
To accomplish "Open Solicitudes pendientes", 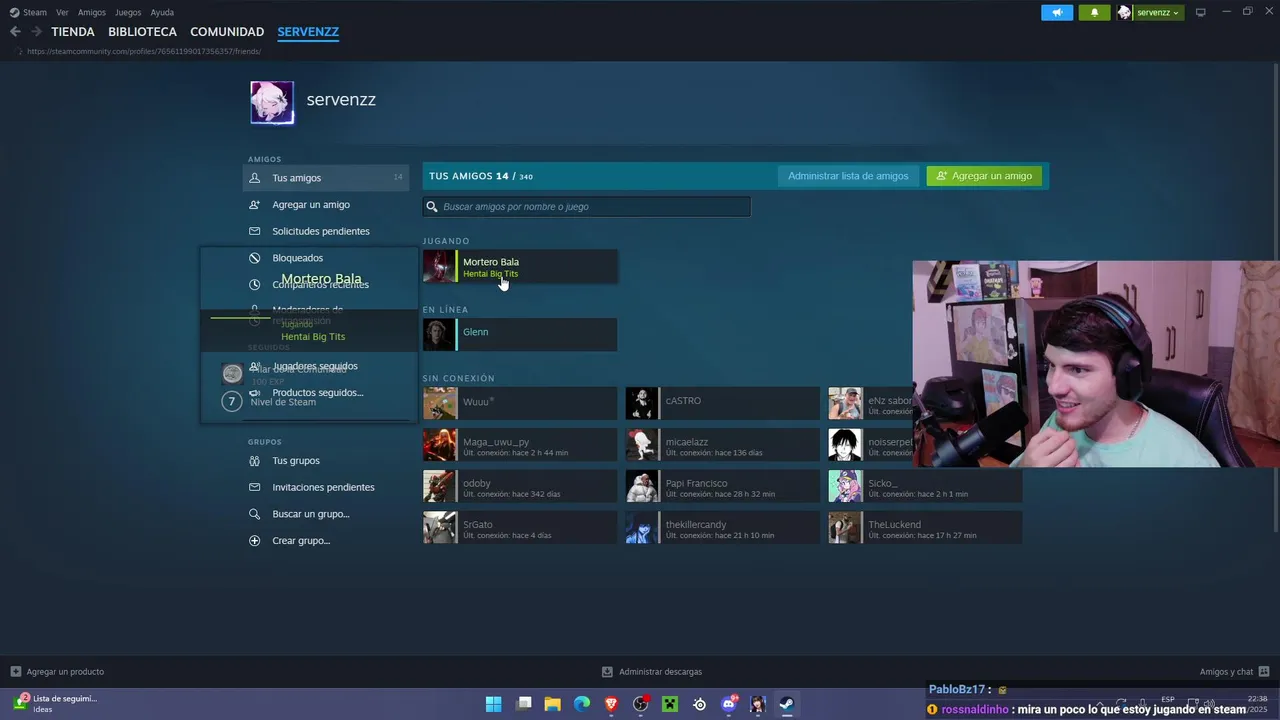I will point(321,231).
